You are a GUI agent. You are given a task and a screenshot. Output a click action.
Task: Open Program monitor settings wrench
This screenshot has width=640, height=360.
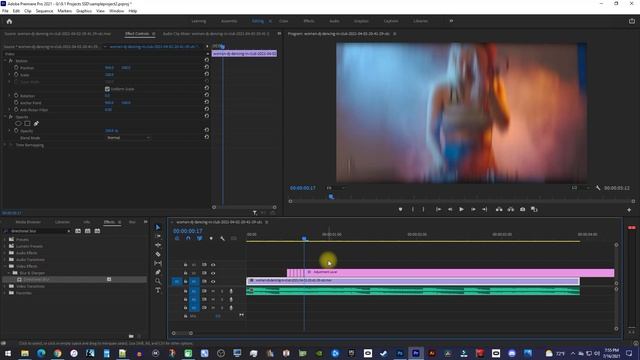click(x=598, y=188)
